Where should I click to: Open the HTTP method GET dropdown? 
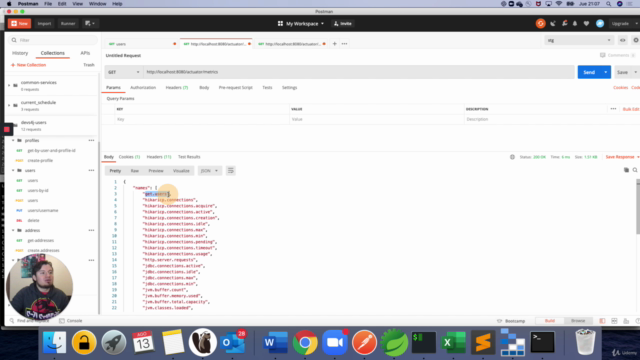click(x=123, y=72)
